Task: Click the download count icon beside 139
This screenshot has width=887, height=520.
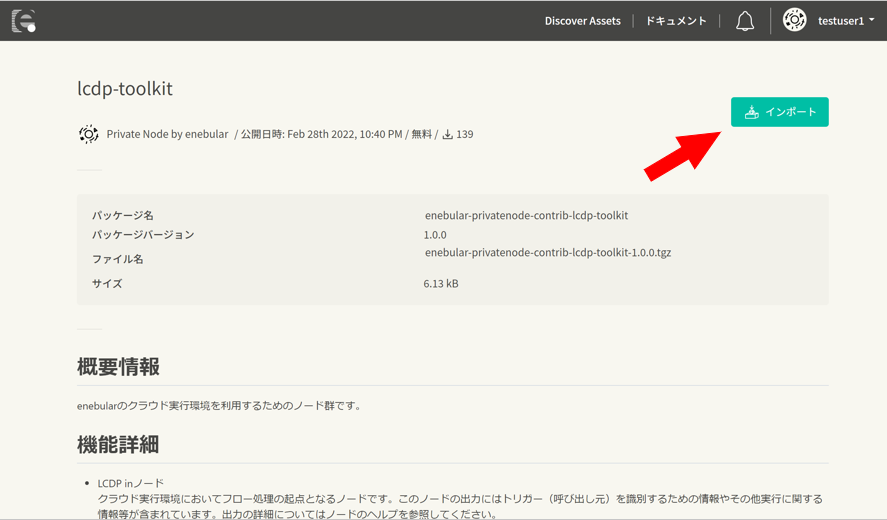Action: [x=447, y=135]
